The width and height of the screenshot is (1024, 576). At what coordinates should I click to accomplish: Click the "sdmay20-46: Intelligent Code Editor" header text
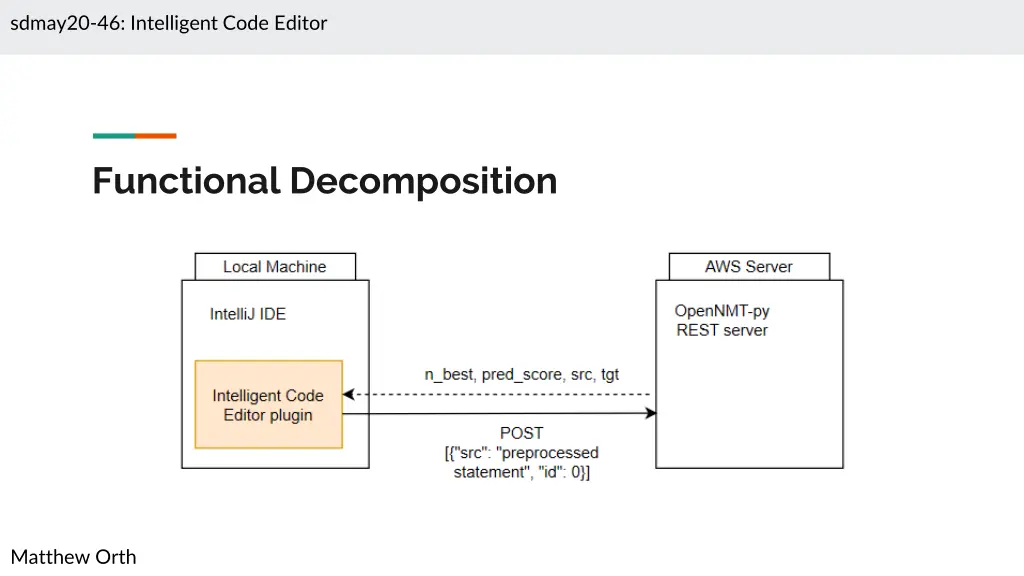tap(168, 23)
